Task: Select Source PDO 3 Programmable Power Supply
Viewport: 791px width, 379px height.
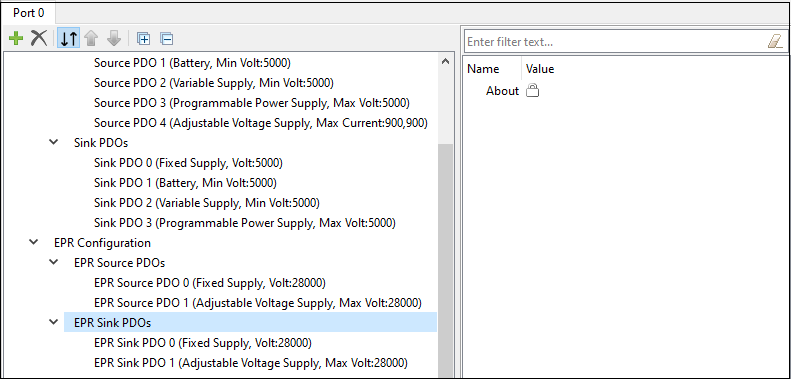Action: [252, 103]
